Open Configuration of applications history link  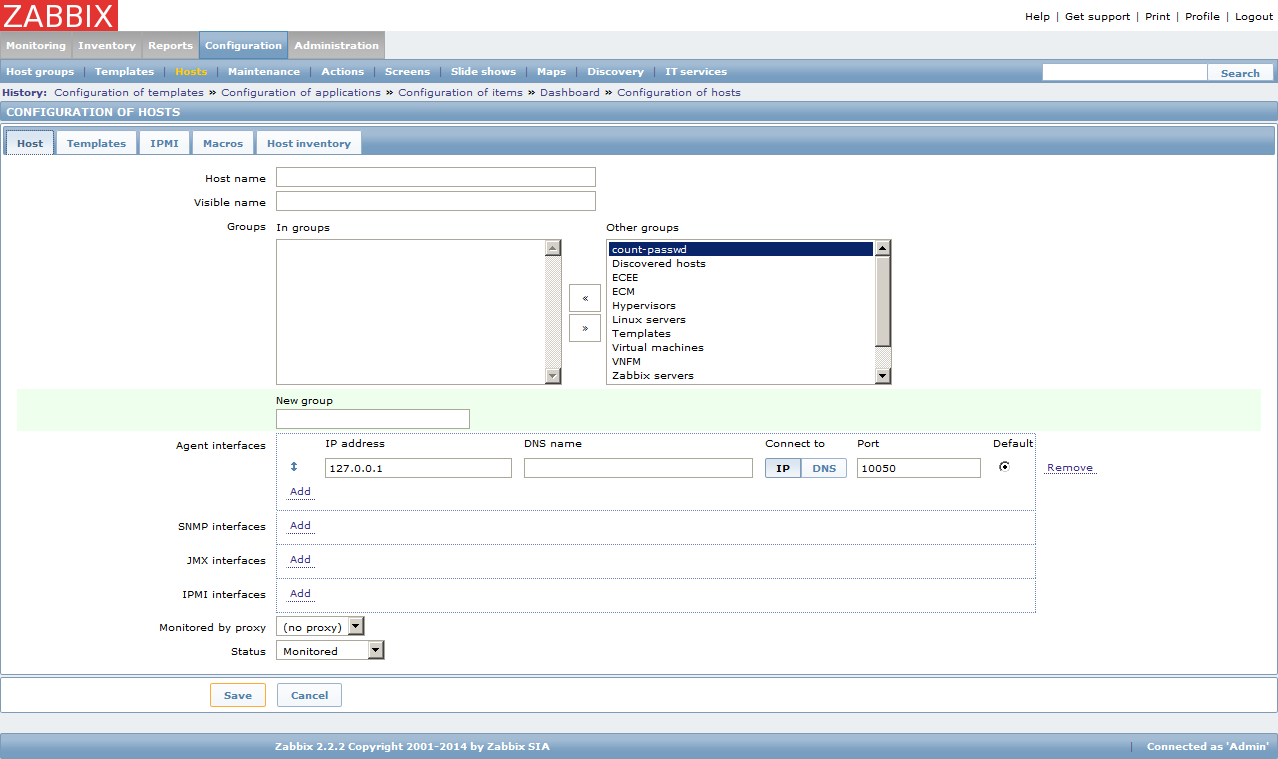(301, 92)
